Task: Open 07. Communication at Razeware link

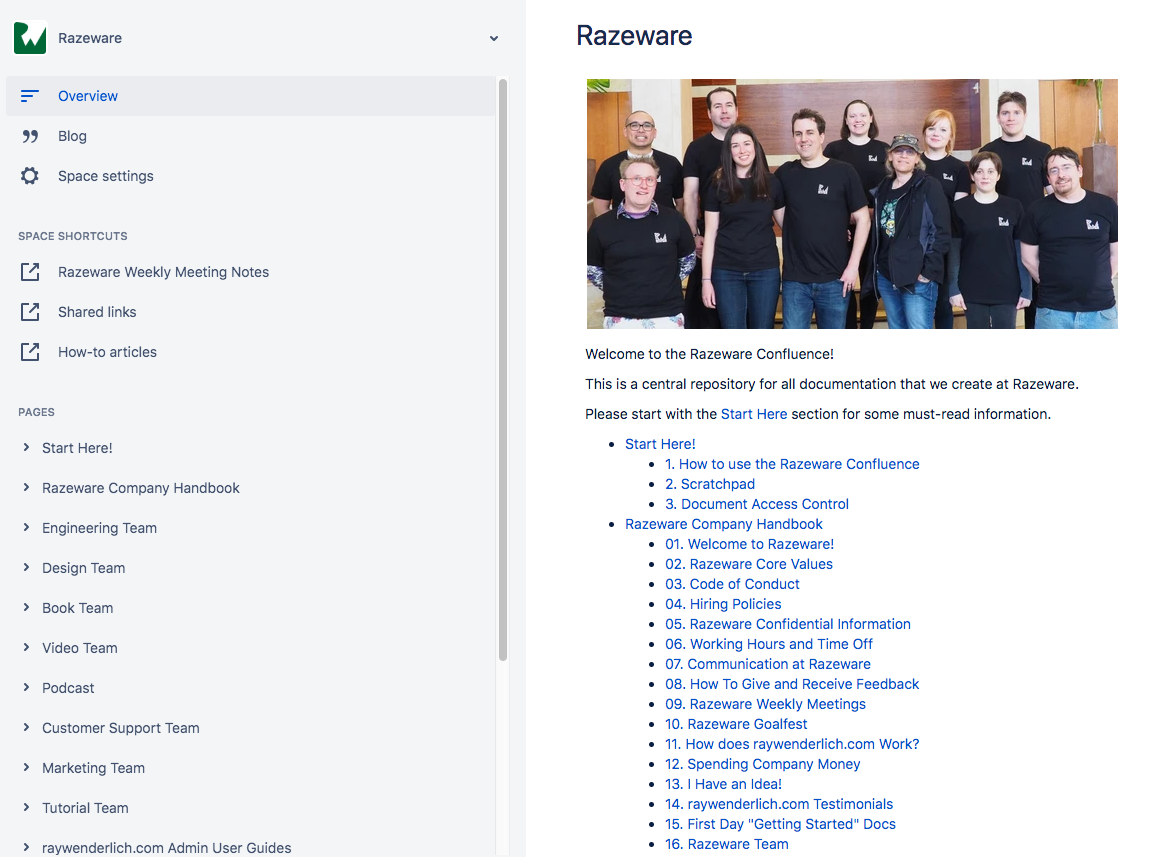Action: tap(768, 664)
